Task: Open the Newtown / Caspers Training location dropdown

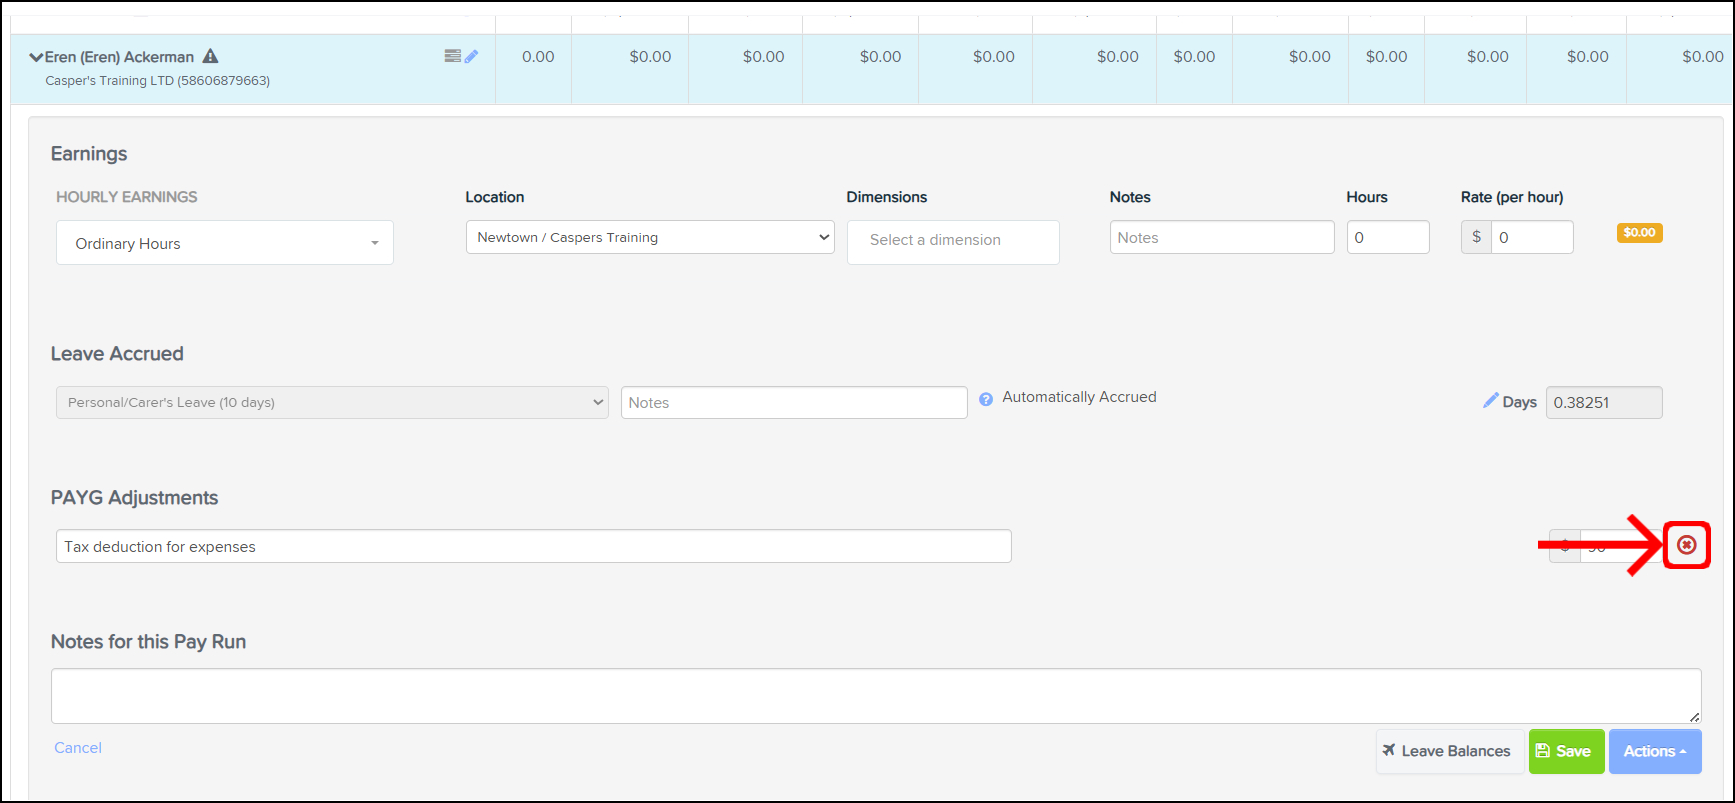Action: 650,238
